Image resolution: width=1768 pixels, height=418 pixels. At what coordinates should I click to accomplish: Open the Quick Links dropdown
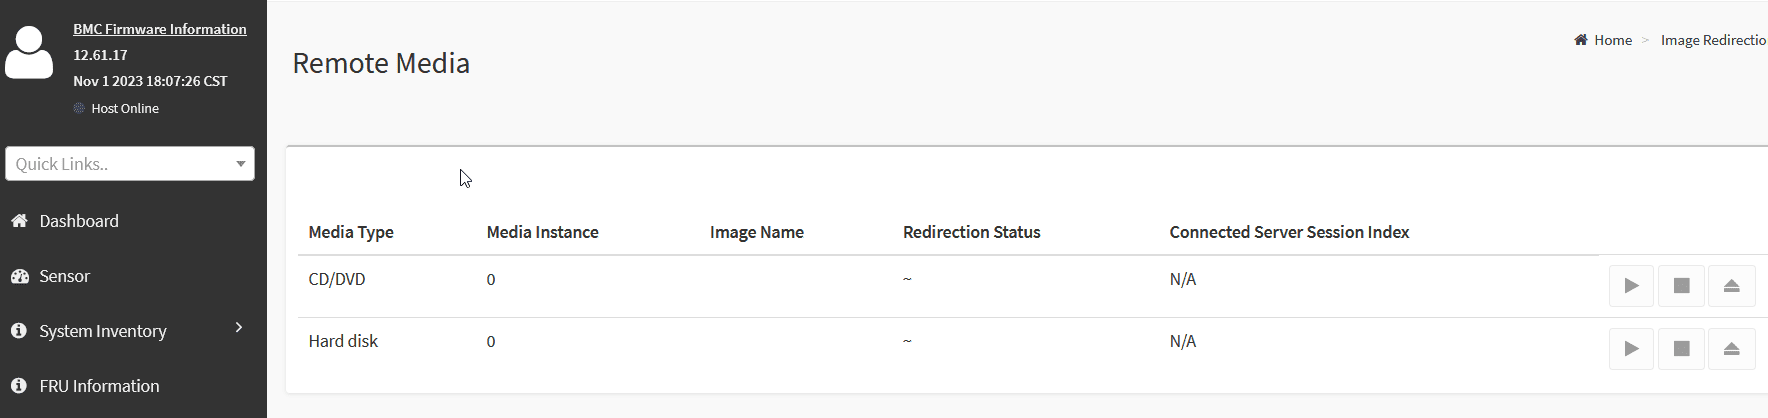tap(130, 164)
